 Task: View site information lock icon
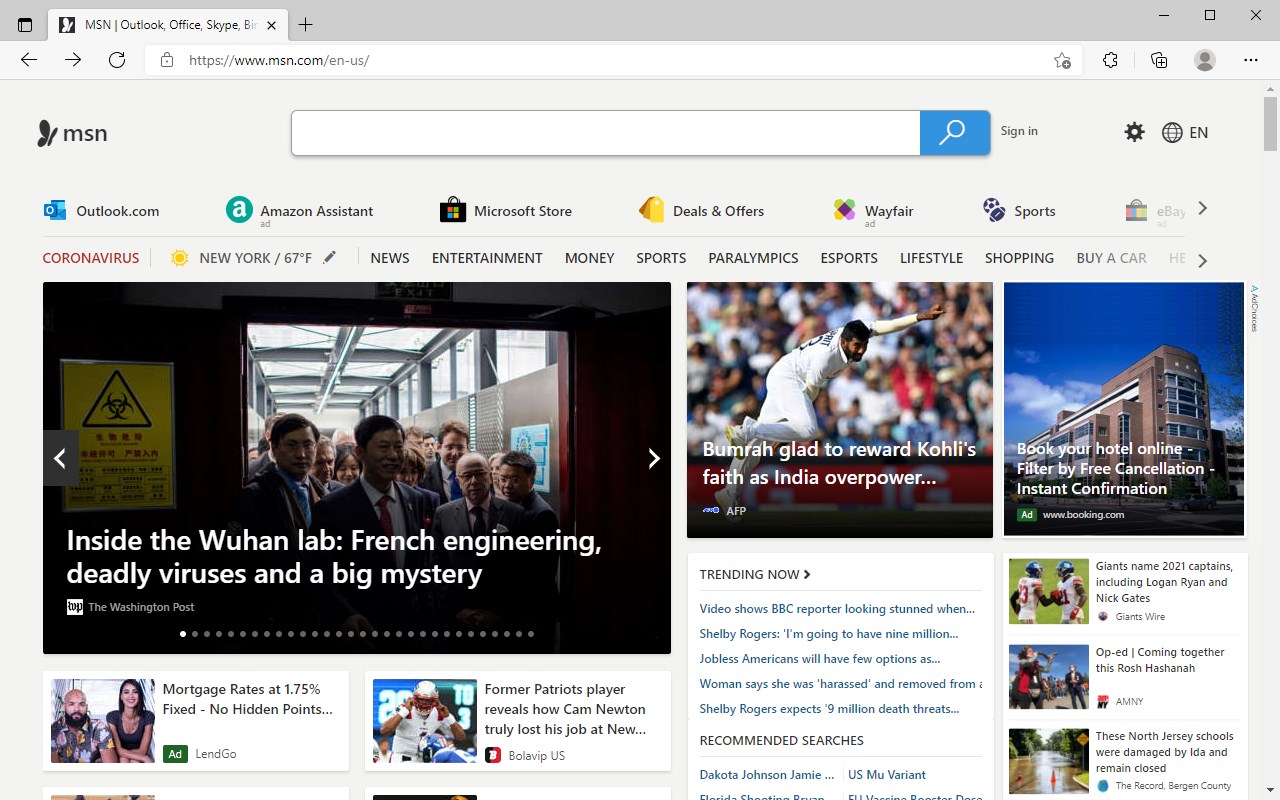click(168, 60)
